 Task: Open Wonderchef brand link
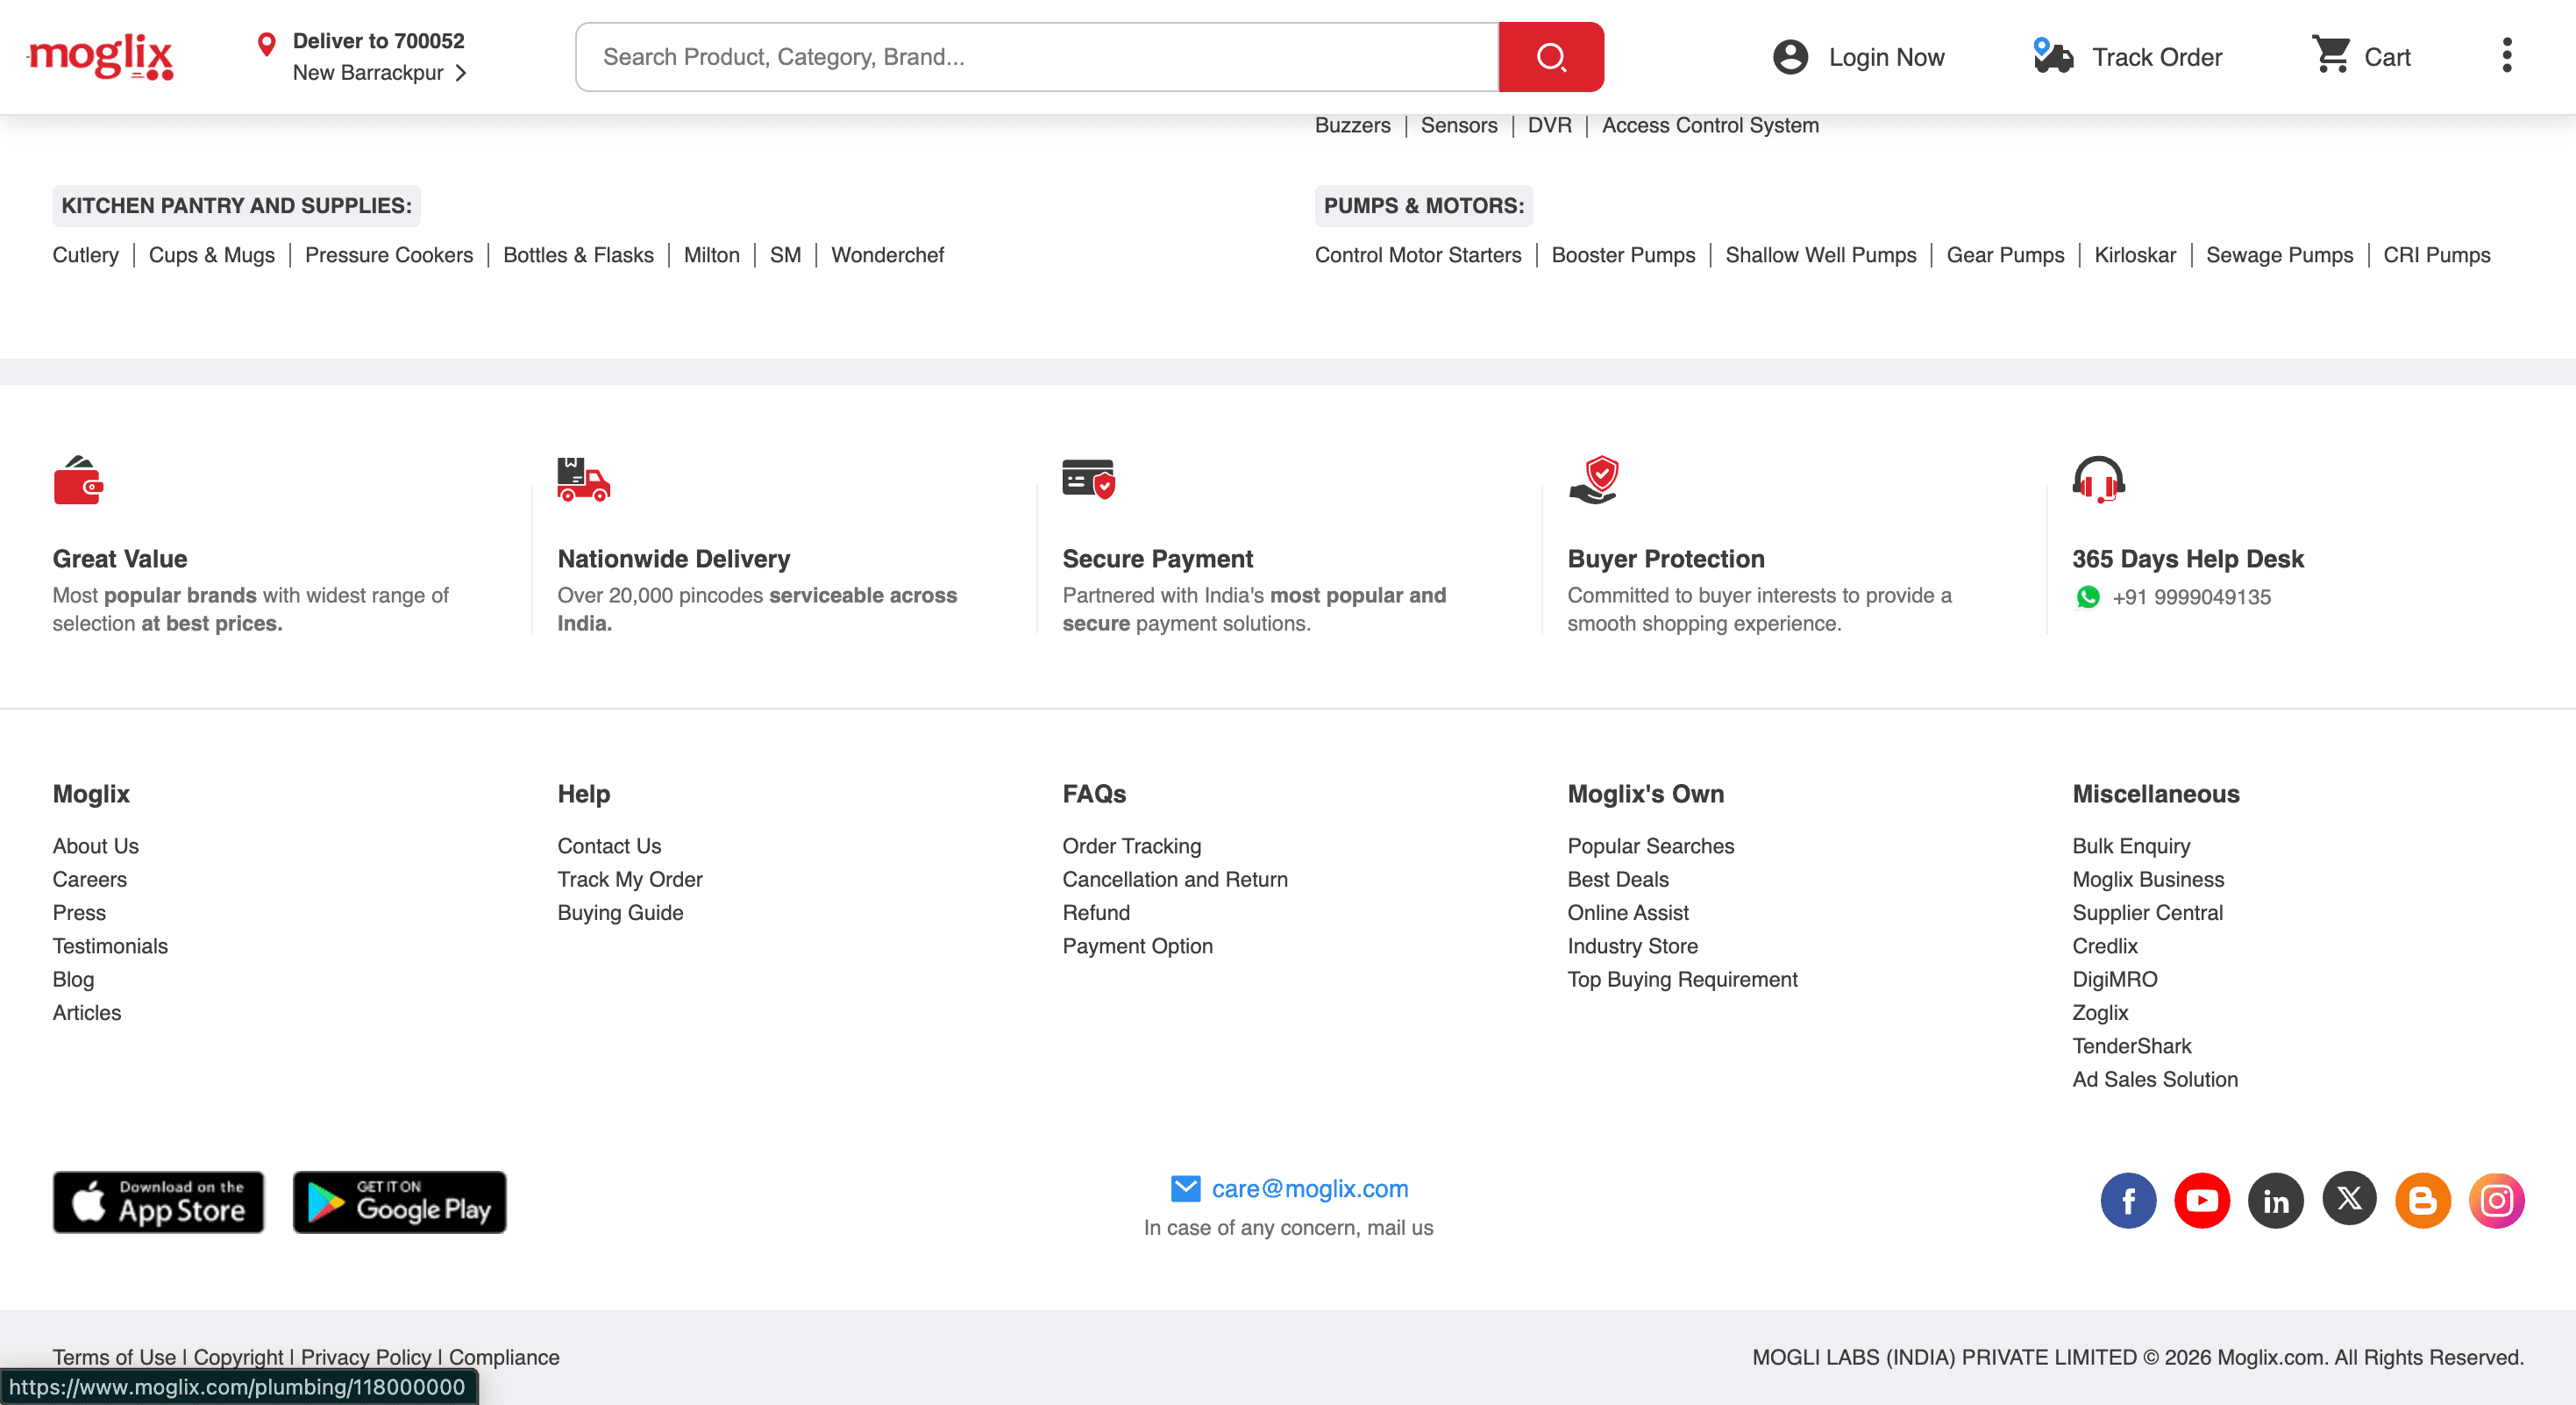click(x=888, y=255)
